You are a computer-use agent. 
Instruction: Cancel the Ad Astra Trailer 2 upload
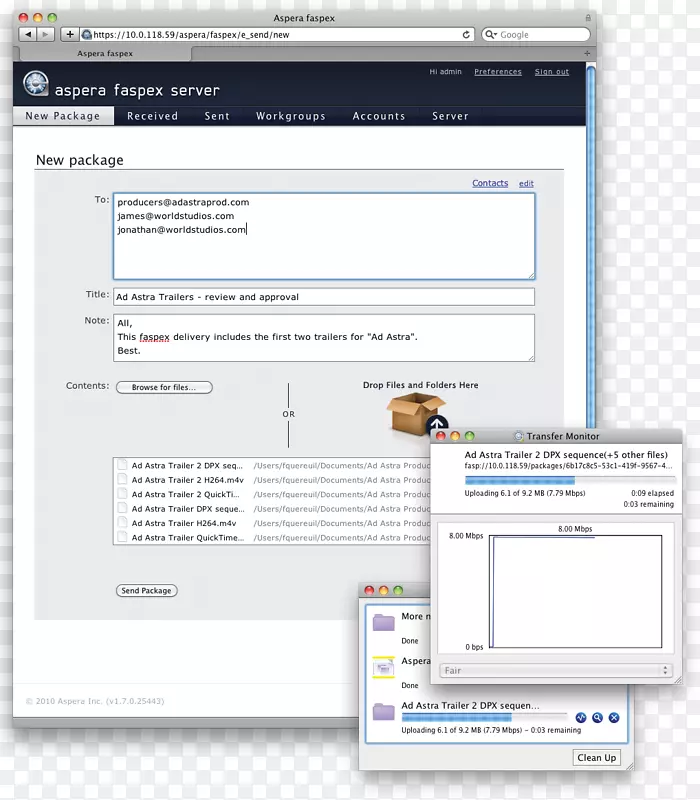[x=614, y=717]
